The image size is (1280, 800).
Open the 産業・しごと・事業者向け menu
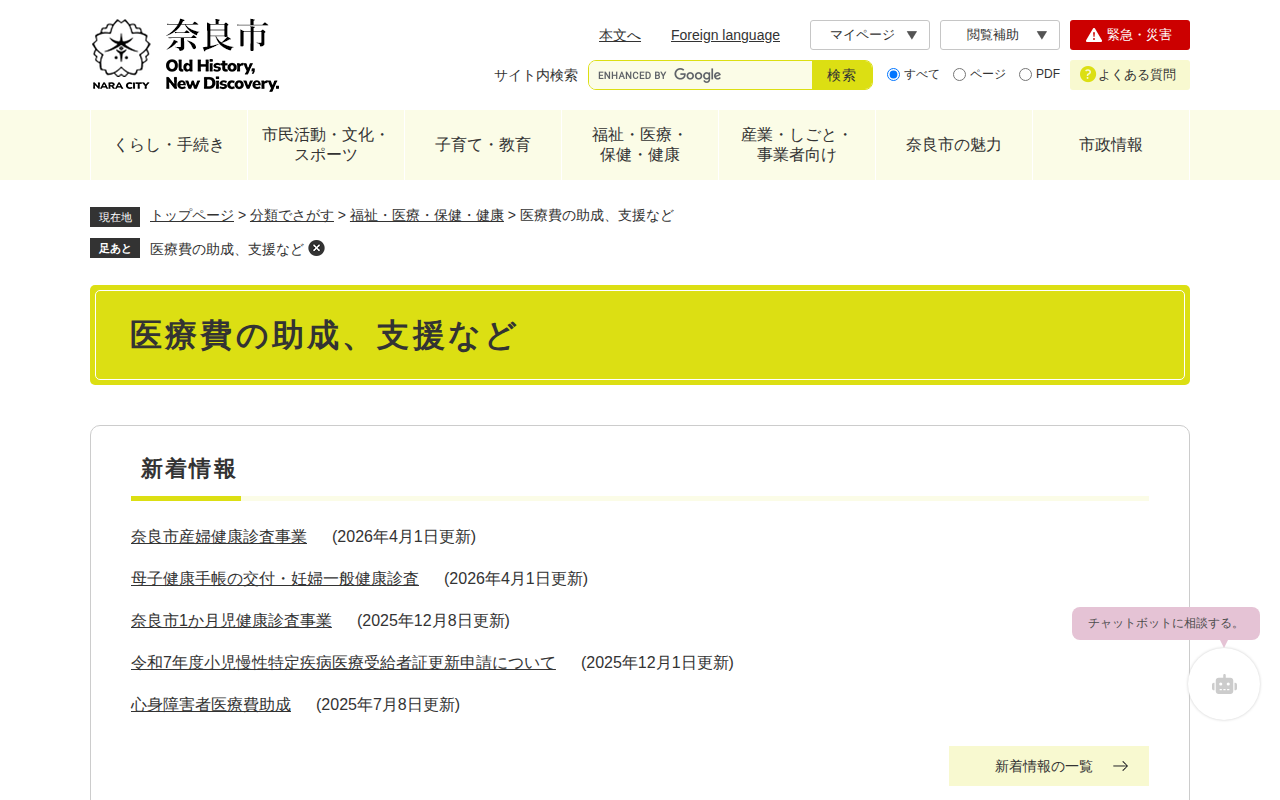pos(797,145)
